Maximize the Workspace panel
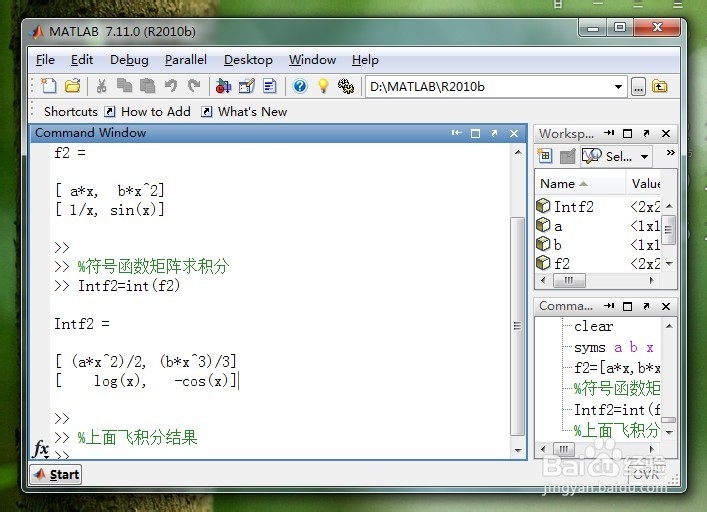This screenshot has height=512, width=707. pos(627,133)
